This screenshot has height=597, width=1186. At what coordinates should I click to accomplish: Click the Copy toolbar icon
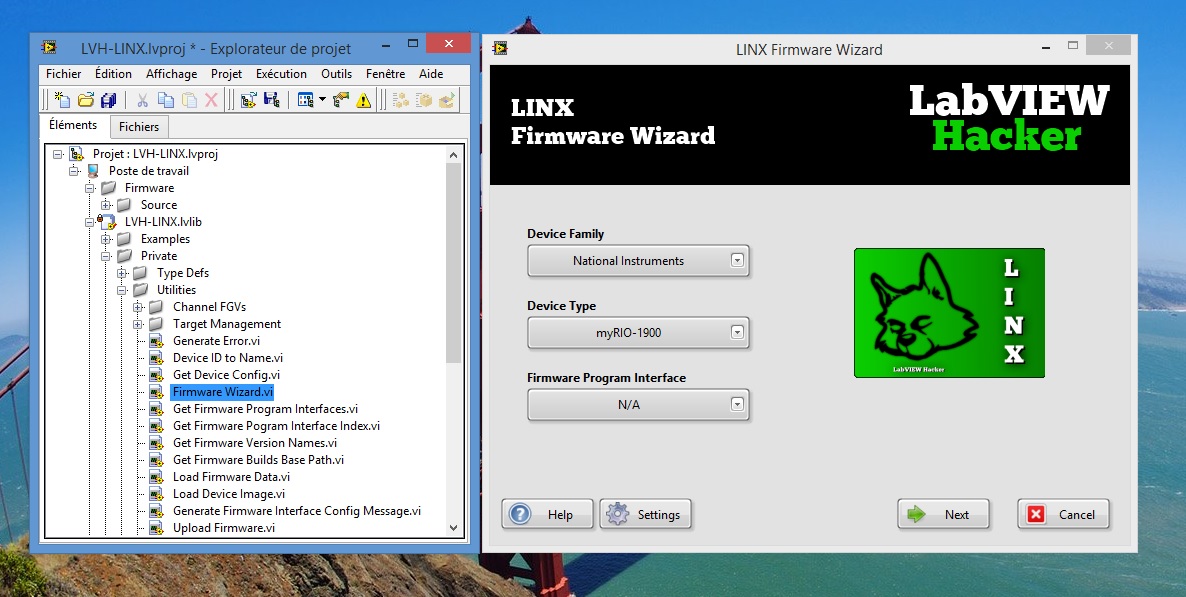(166, 99)
